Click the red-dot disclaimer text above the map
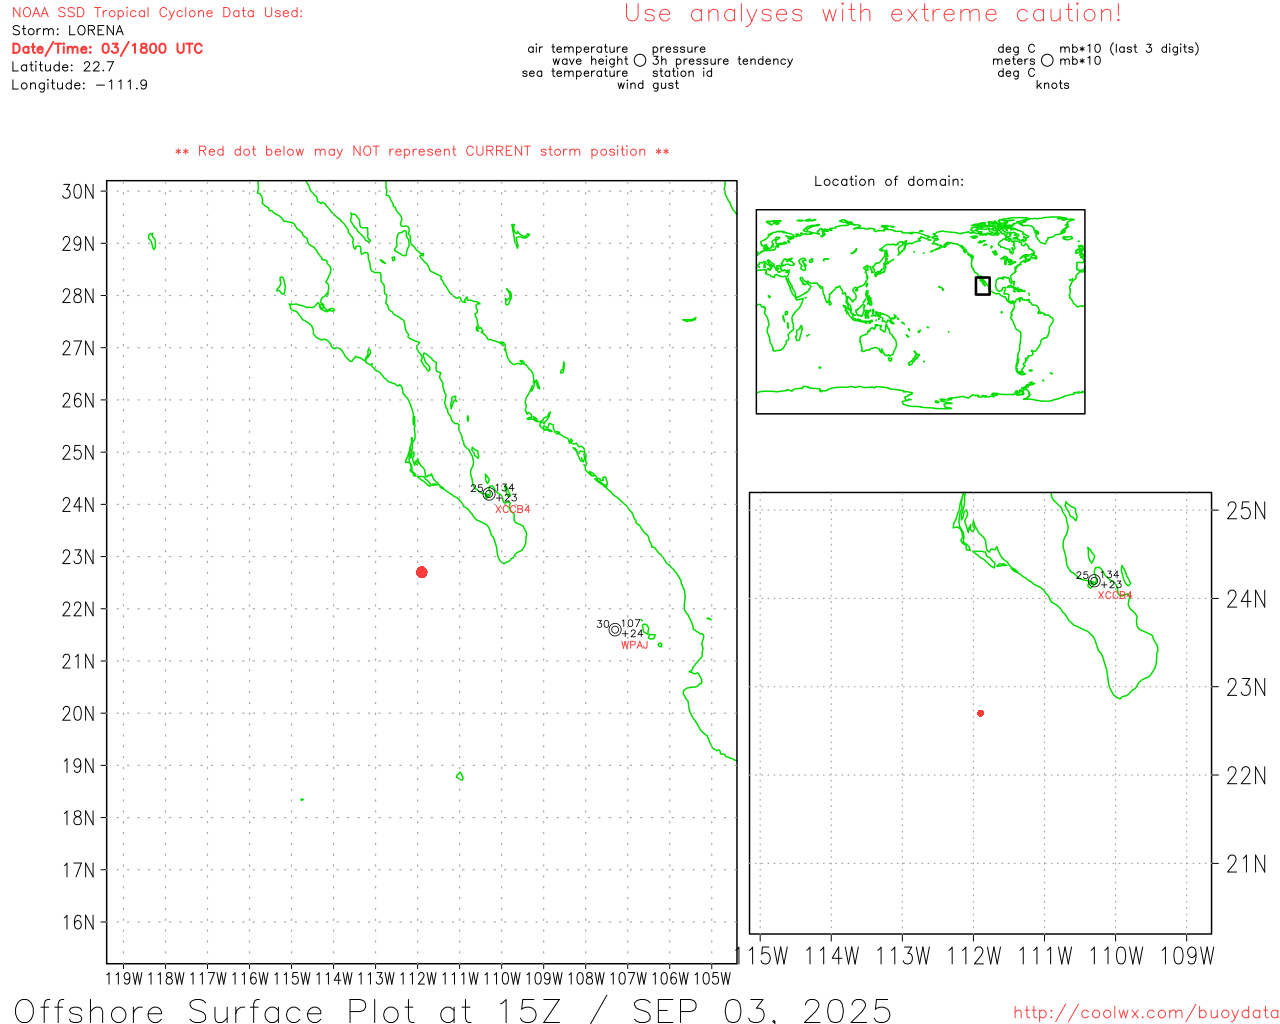 point(422,151)
